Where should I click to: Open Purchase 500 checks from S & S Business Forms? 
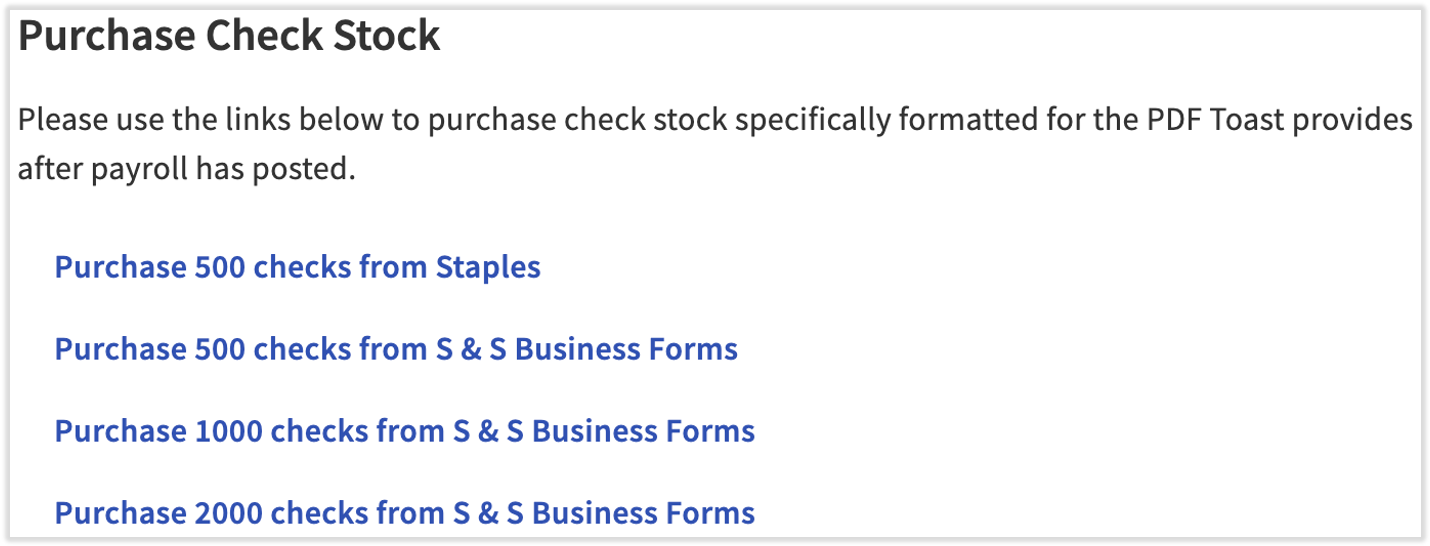click(396, 349)
